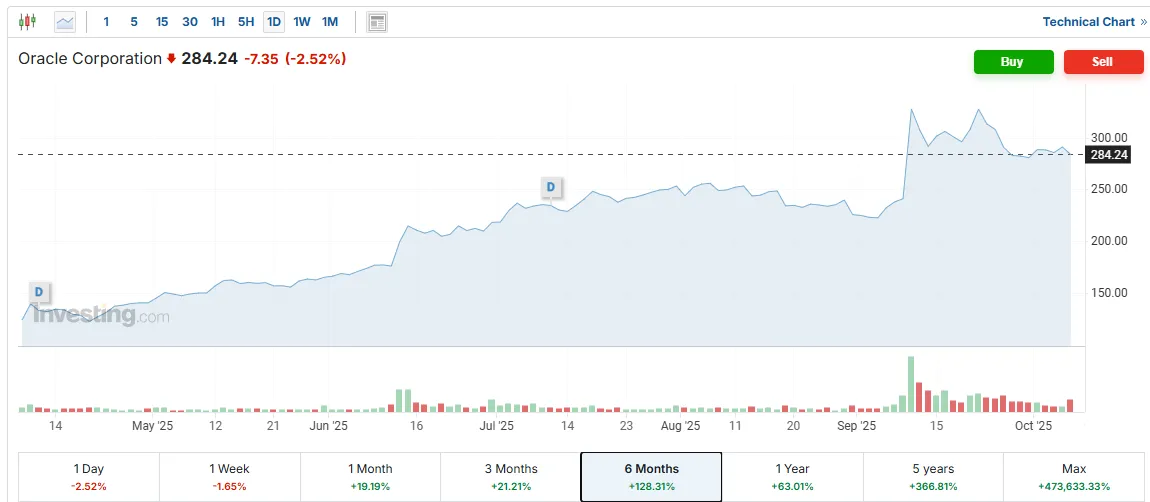Select the area chart type icon
This screenshot has width=1150, height=502.
point(65,21)
